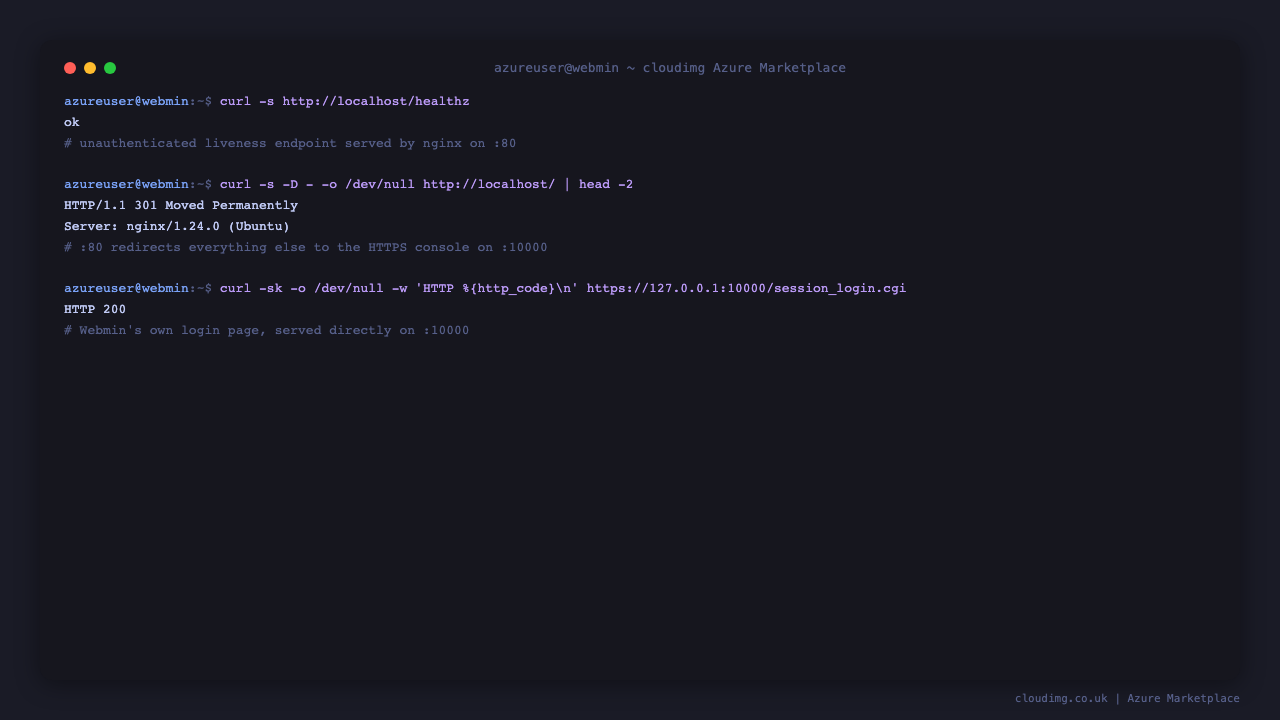Click the command with 'head -2'

tap(426, 184)
